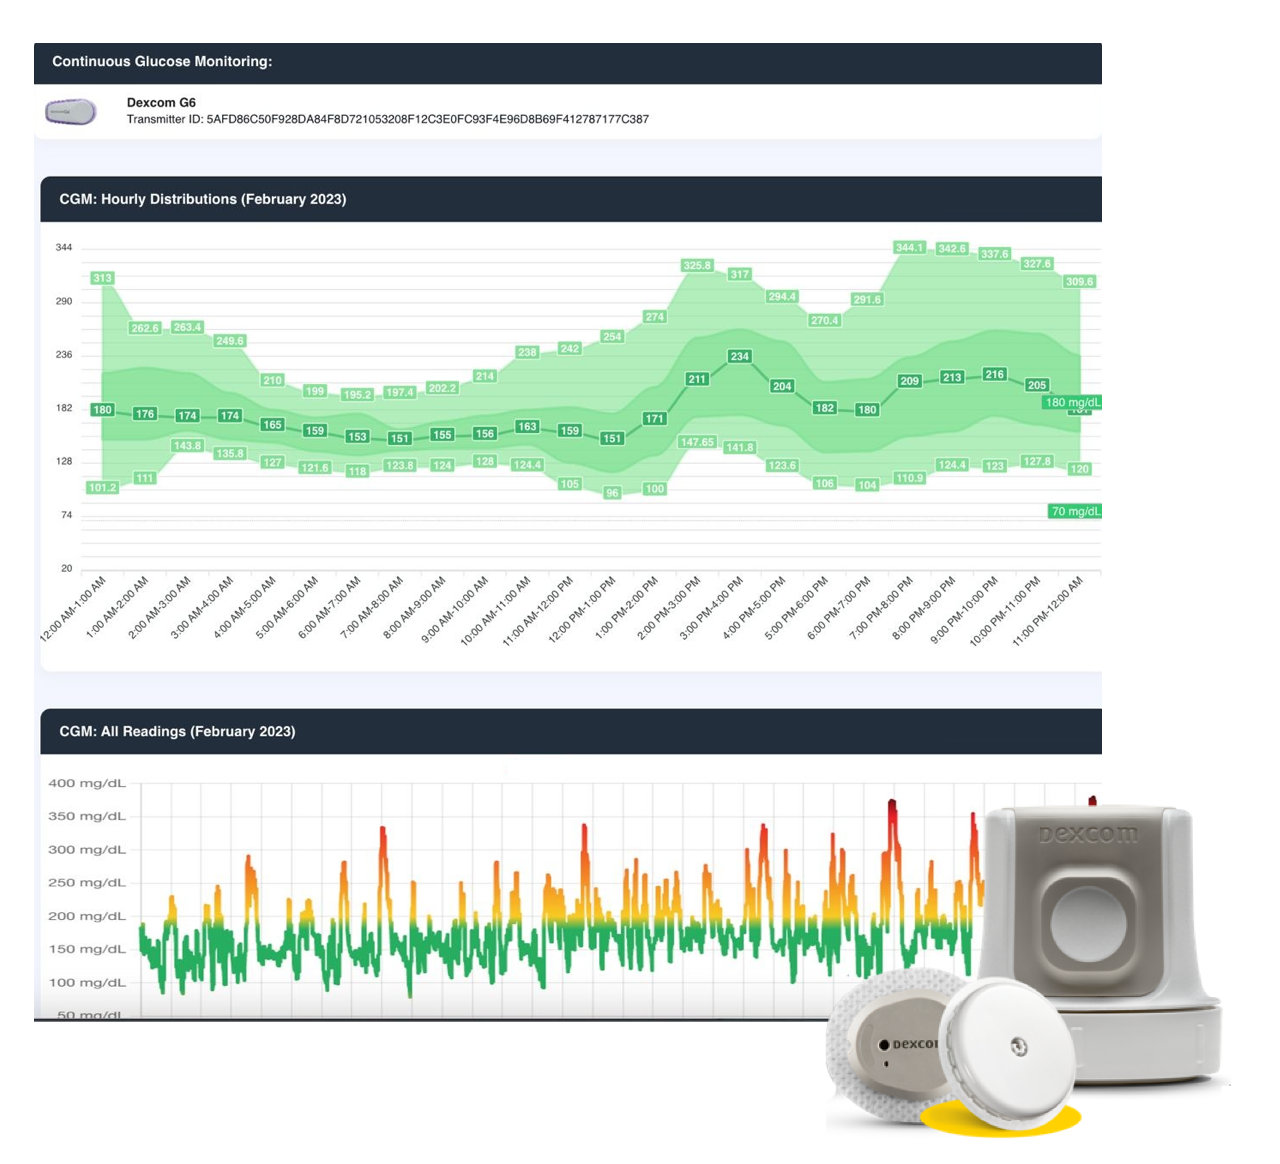Click the 70 mg/dL lower threshold label
1280x1164 pixels.
click(1074, 511)
